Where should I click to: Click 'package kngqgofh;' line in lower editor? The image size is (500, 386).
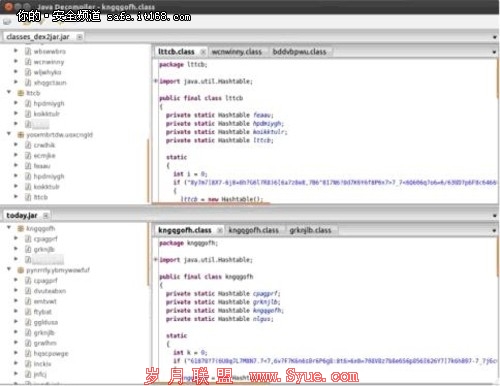tap(188, 243)
